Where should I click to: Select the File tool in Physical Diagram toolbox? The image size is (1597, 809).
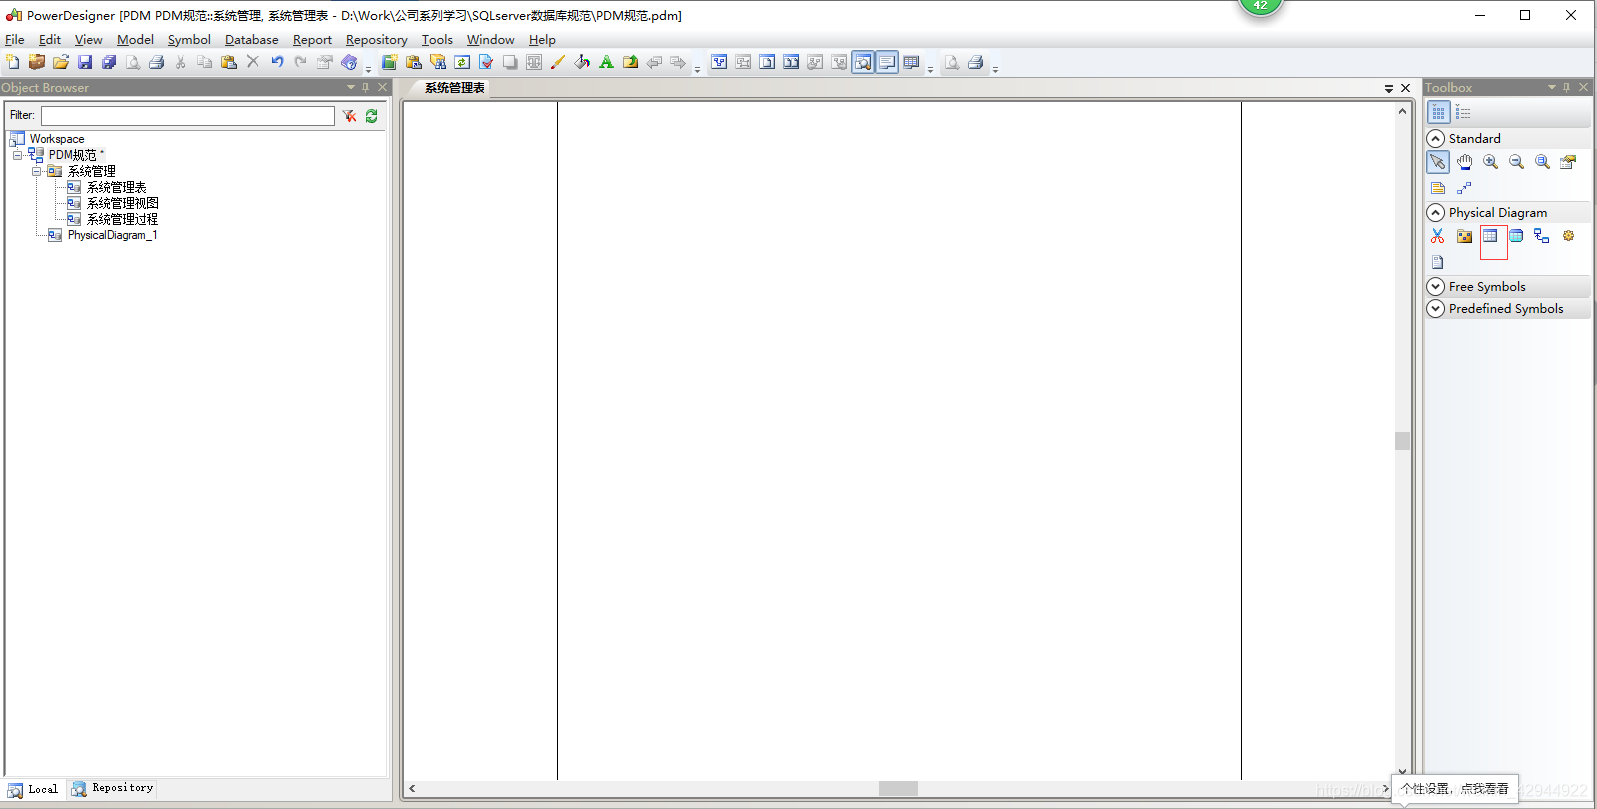tap(1438, 262)
